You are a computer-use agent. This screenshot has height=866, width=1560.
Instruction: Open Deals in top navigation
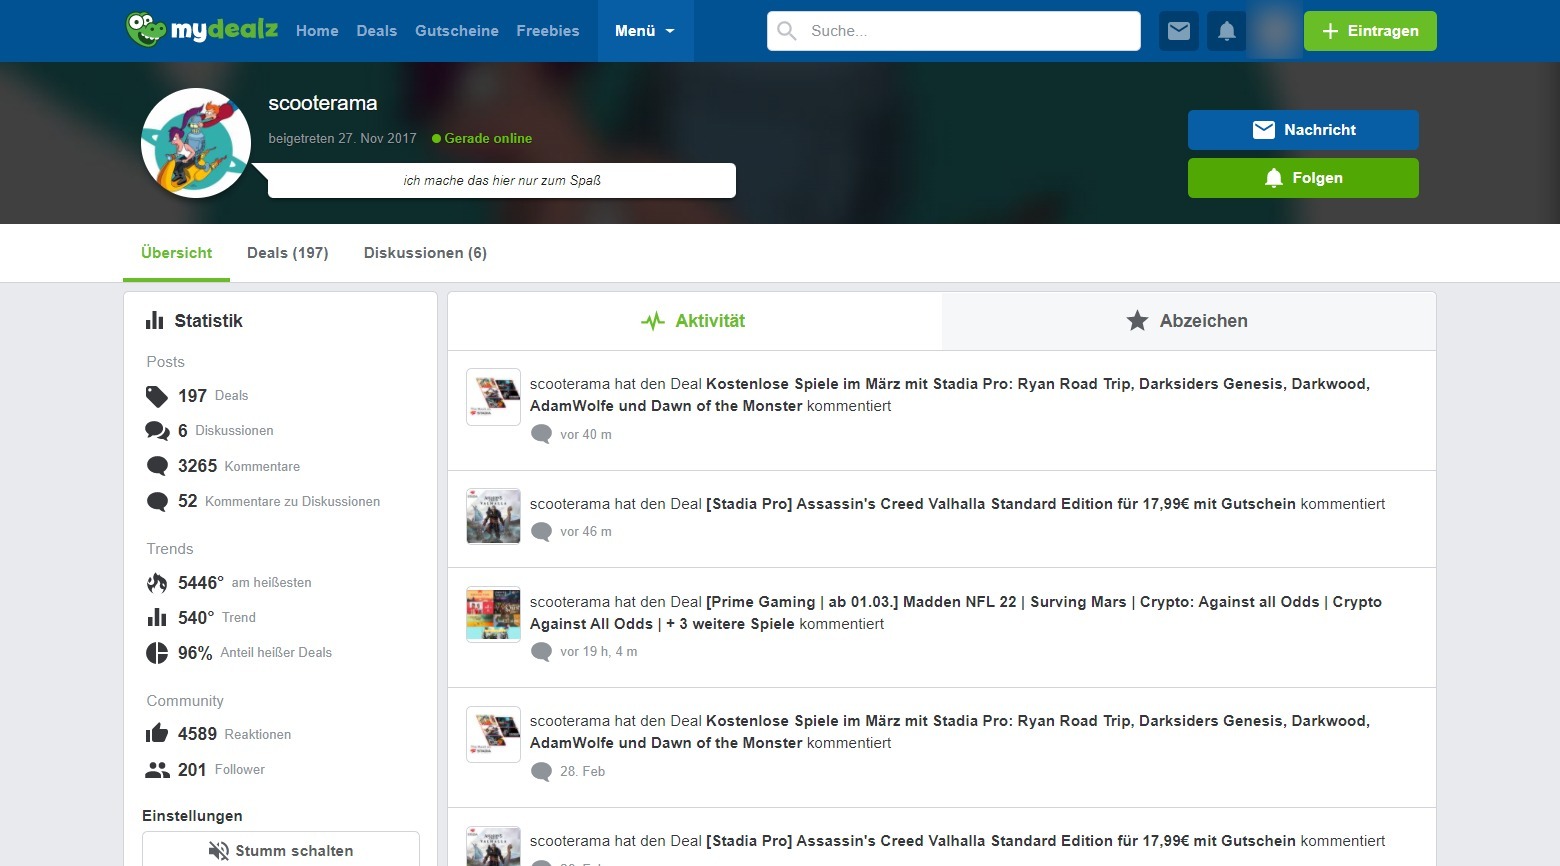(x=377, y=31)
